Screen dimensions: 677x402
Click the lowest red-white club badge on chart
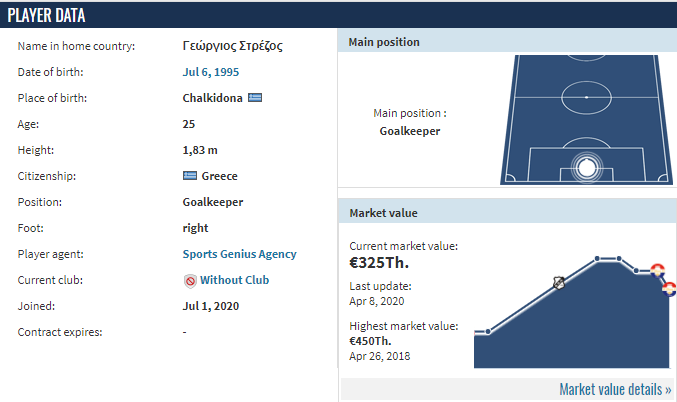click(669, 288)
